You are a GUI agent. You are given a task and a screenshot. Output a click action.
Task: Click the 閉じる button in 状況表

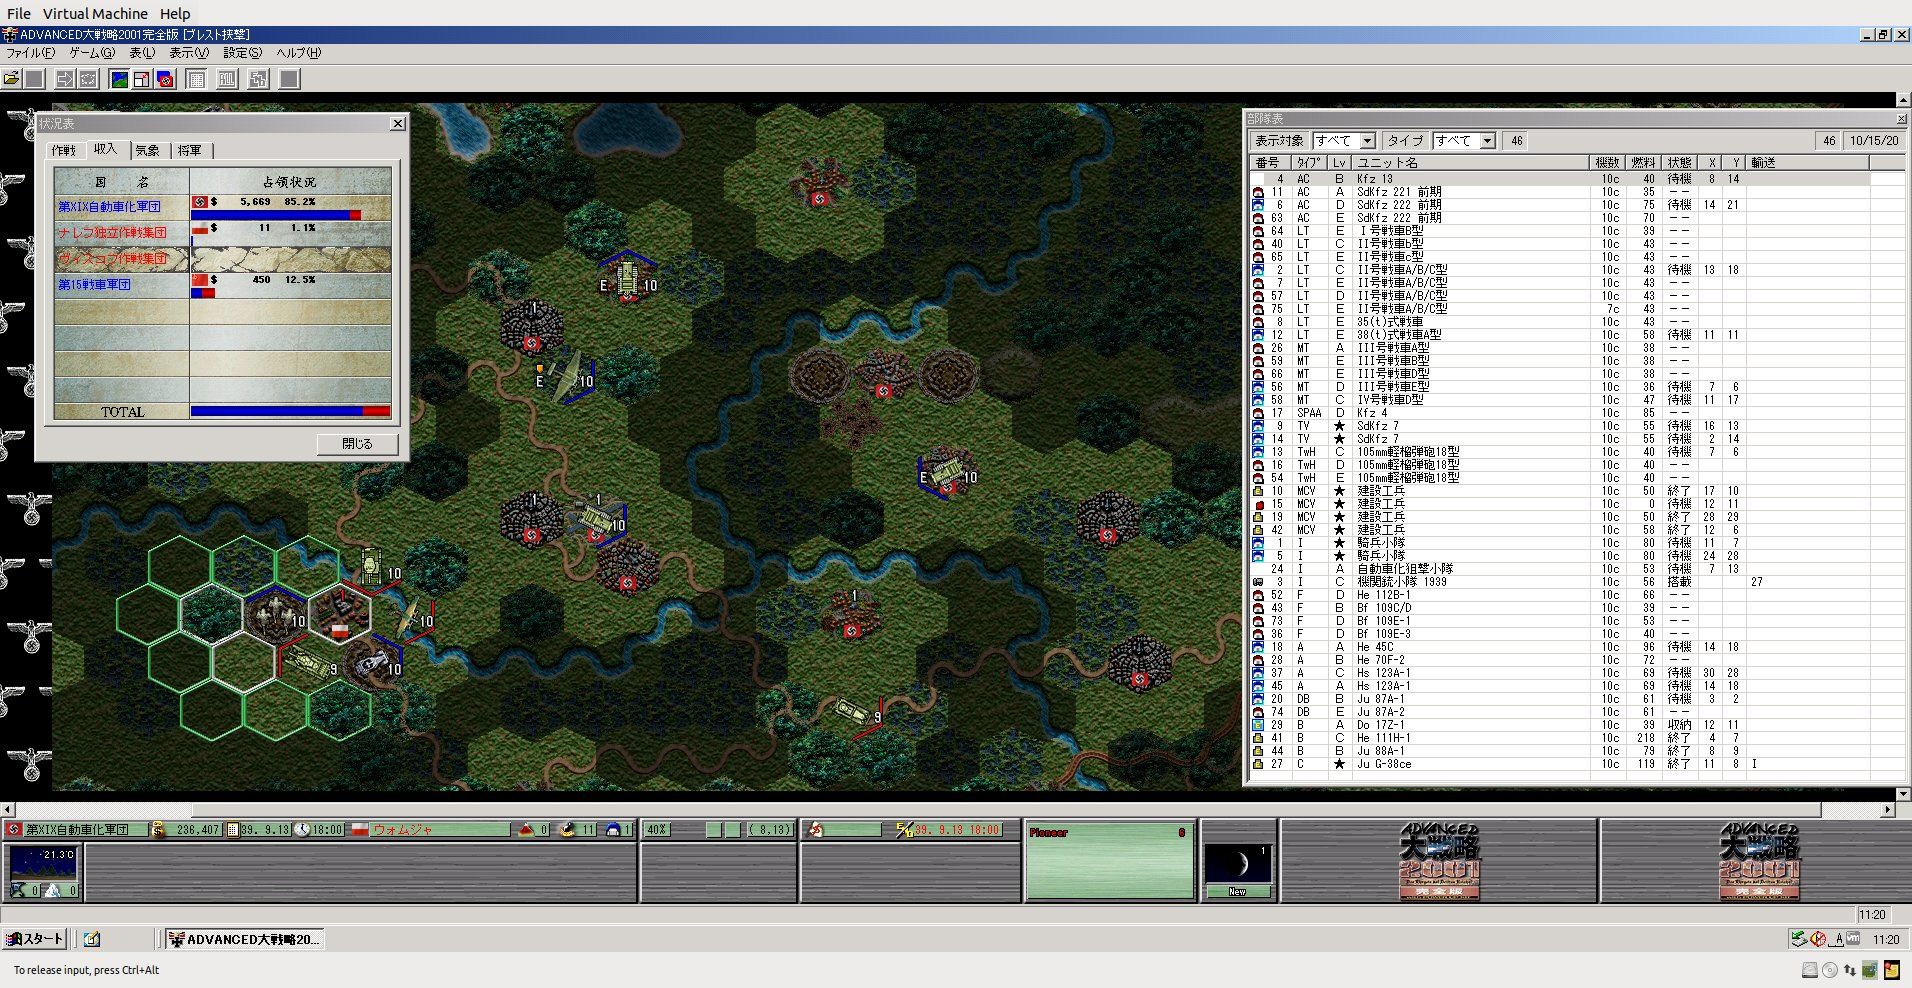click(357, 444)
